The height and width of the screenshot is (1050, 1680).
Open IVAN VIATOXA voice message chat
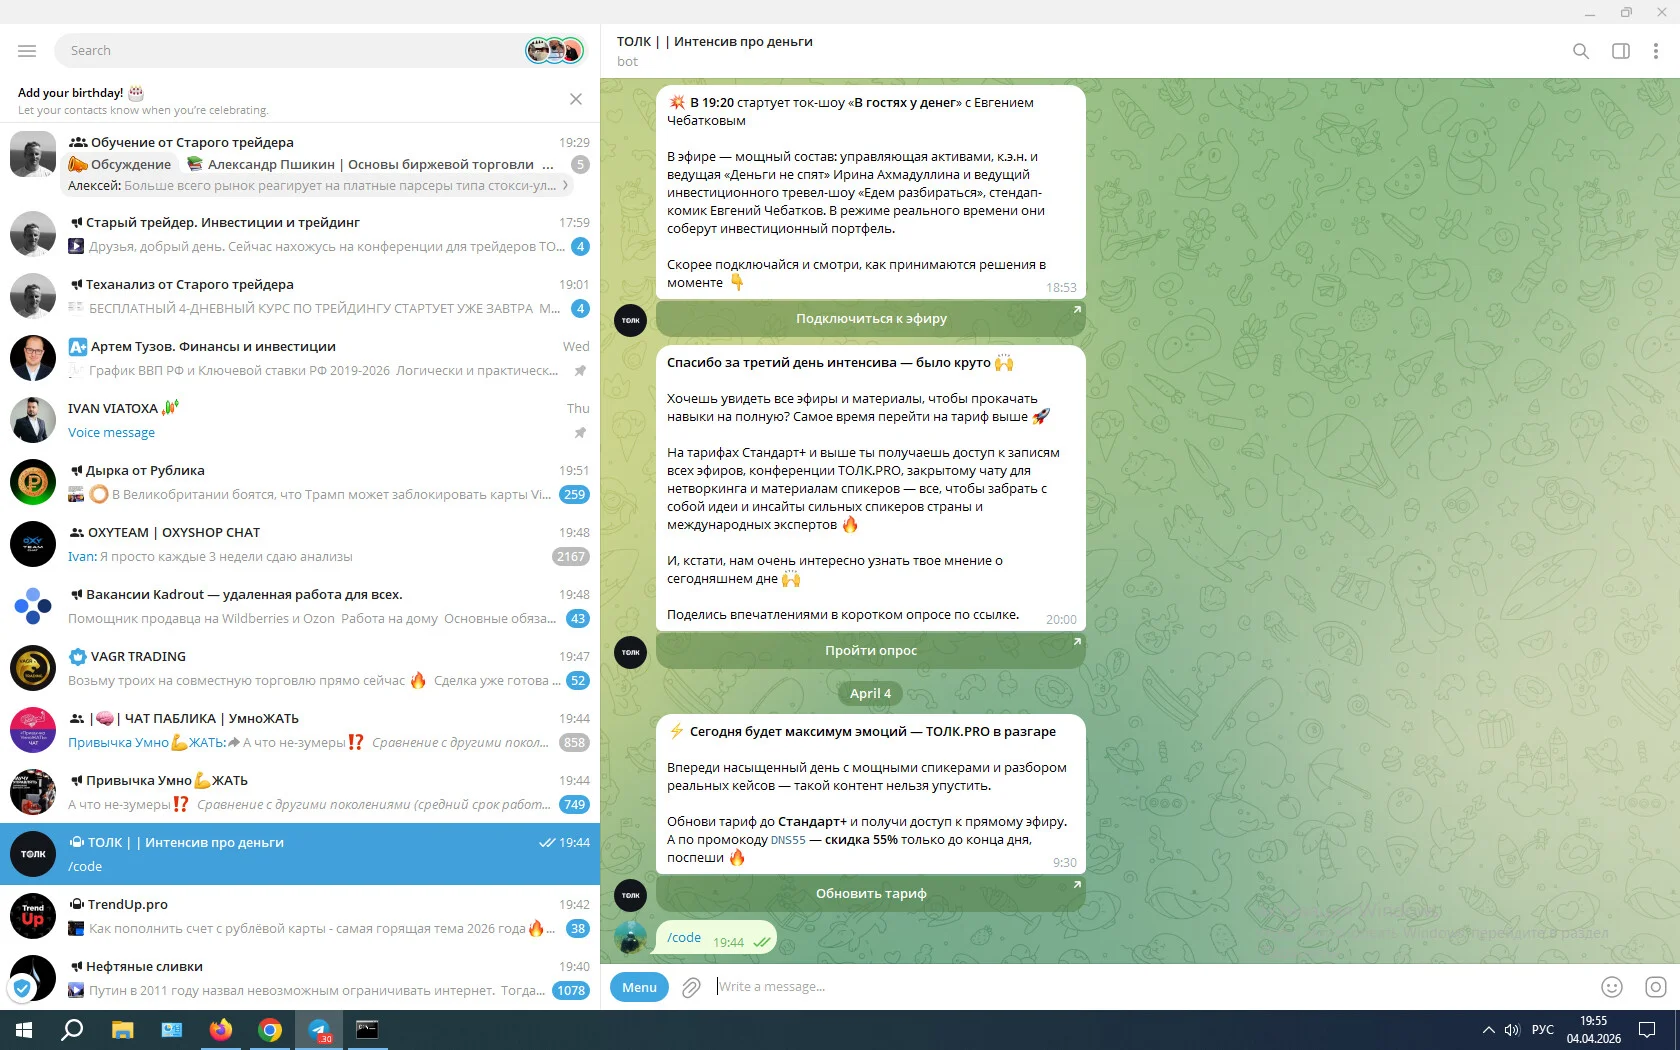point(300,420)
